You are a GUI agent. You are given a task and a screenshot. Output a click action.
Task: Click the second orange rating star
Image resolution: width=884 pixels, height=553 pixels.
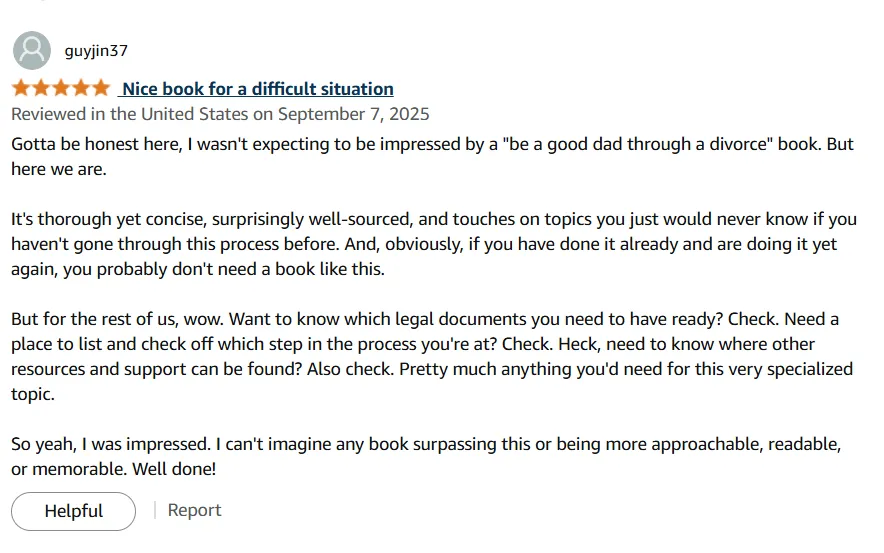point(41,88)
